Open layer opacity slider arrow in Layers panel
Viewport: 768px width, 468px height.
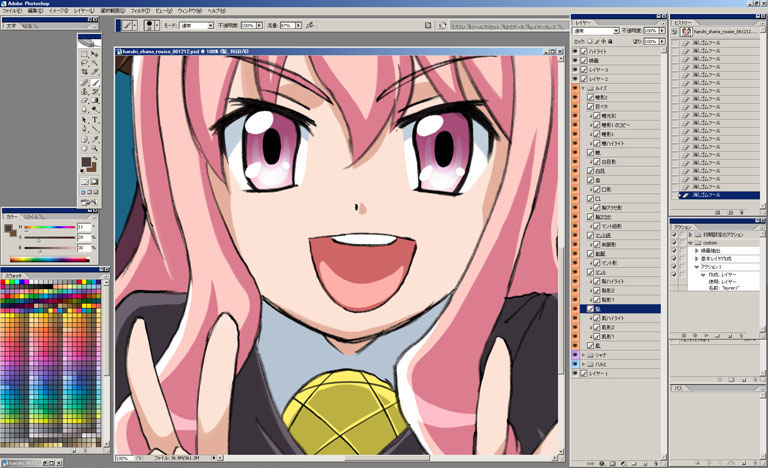[662, 30]
